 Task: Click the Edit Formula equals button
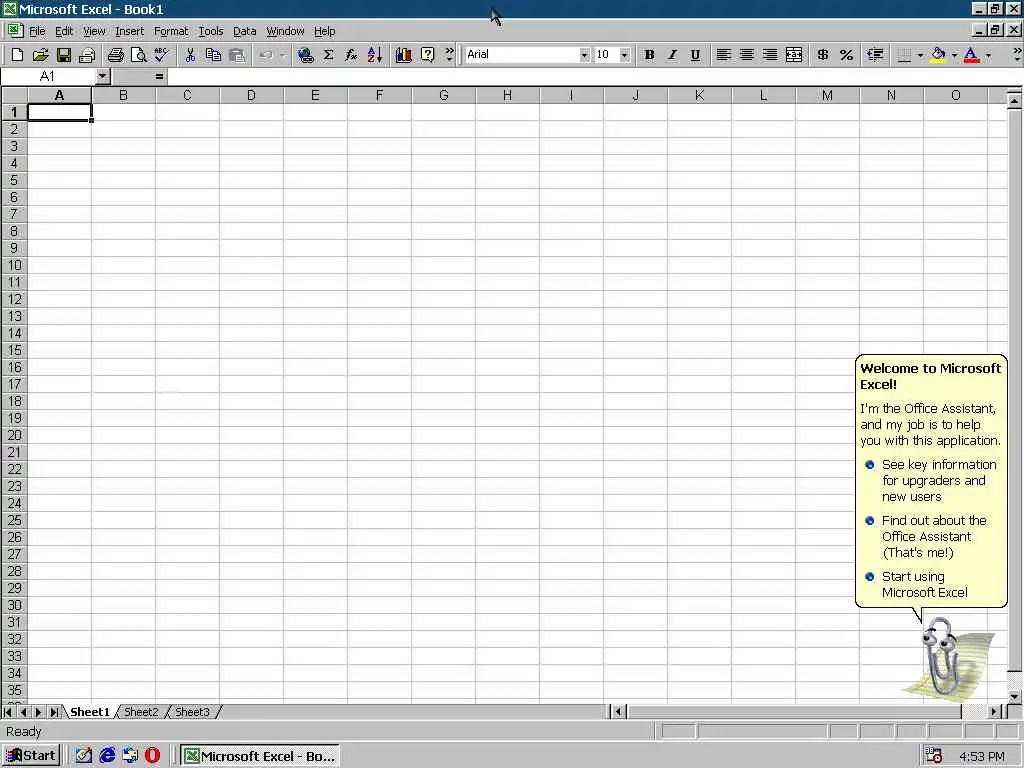[159, 76]
